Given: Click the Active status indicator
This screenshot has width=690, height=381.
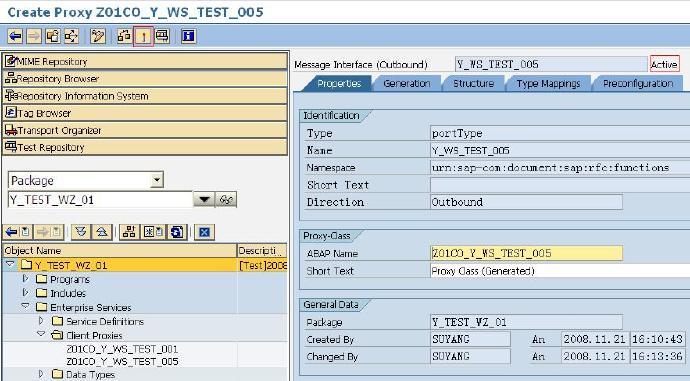Looking at the screenshot, I should pos(664,64).
